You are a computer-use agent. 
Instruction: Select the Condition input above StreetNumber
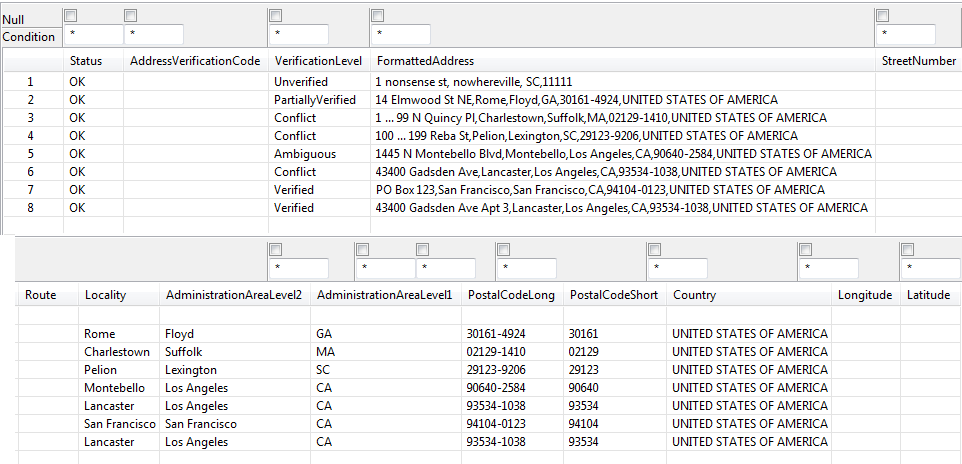tap(905, 36)
